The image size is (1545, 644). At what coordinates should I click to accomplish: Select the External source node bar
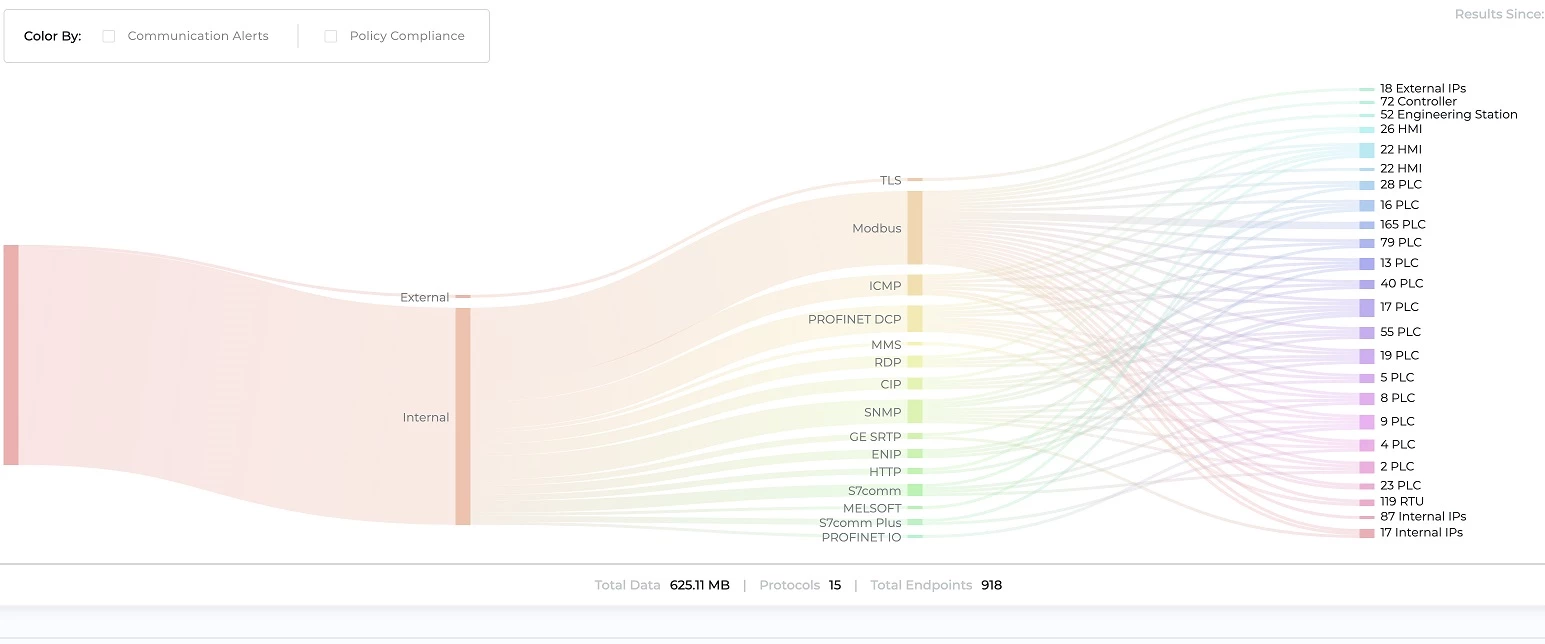point(463,297)
